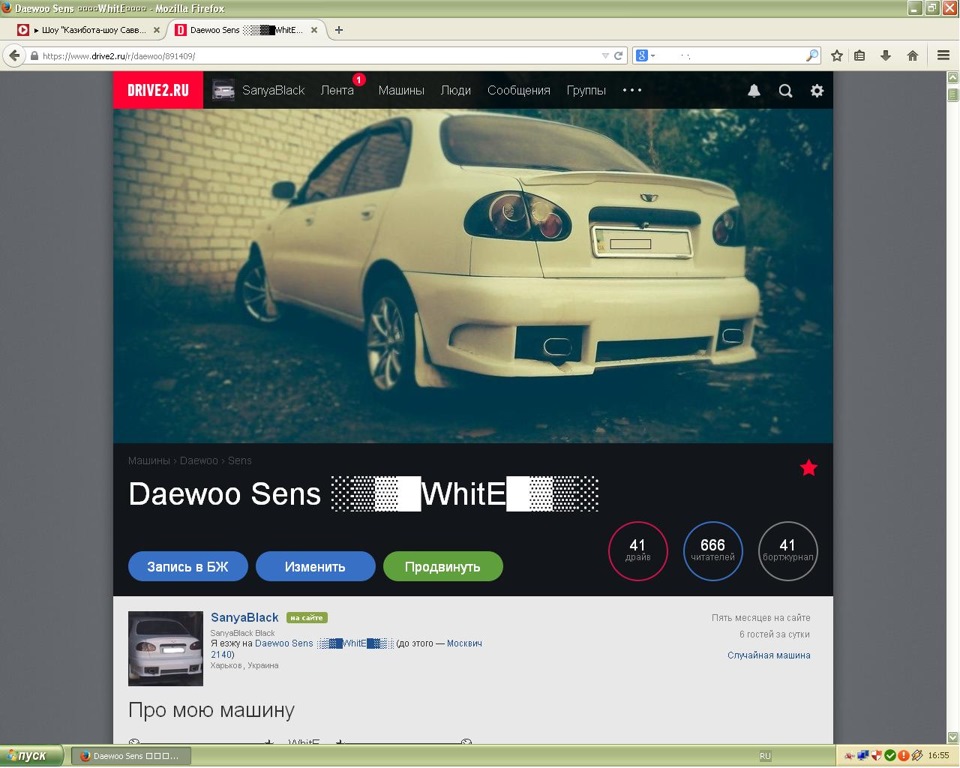Switch to the Шоу Казибота-шоу tab
This screenshot has height=768, width=960.
point(89,30)
